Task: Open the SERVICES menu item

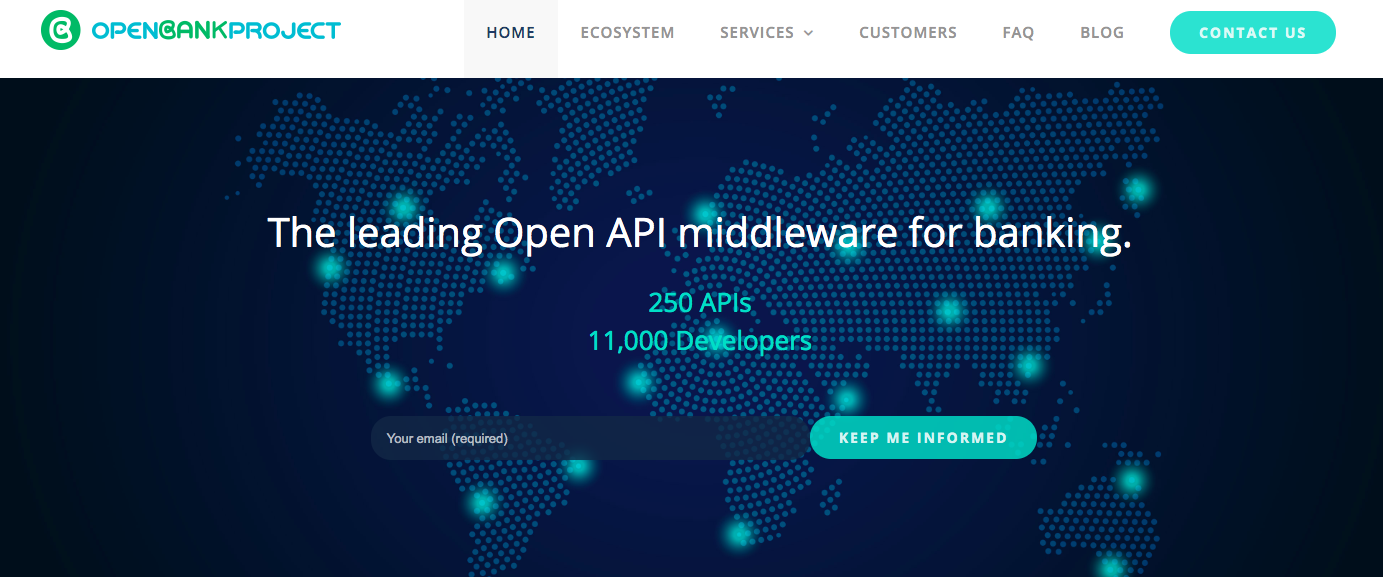Action: (756, 33)
